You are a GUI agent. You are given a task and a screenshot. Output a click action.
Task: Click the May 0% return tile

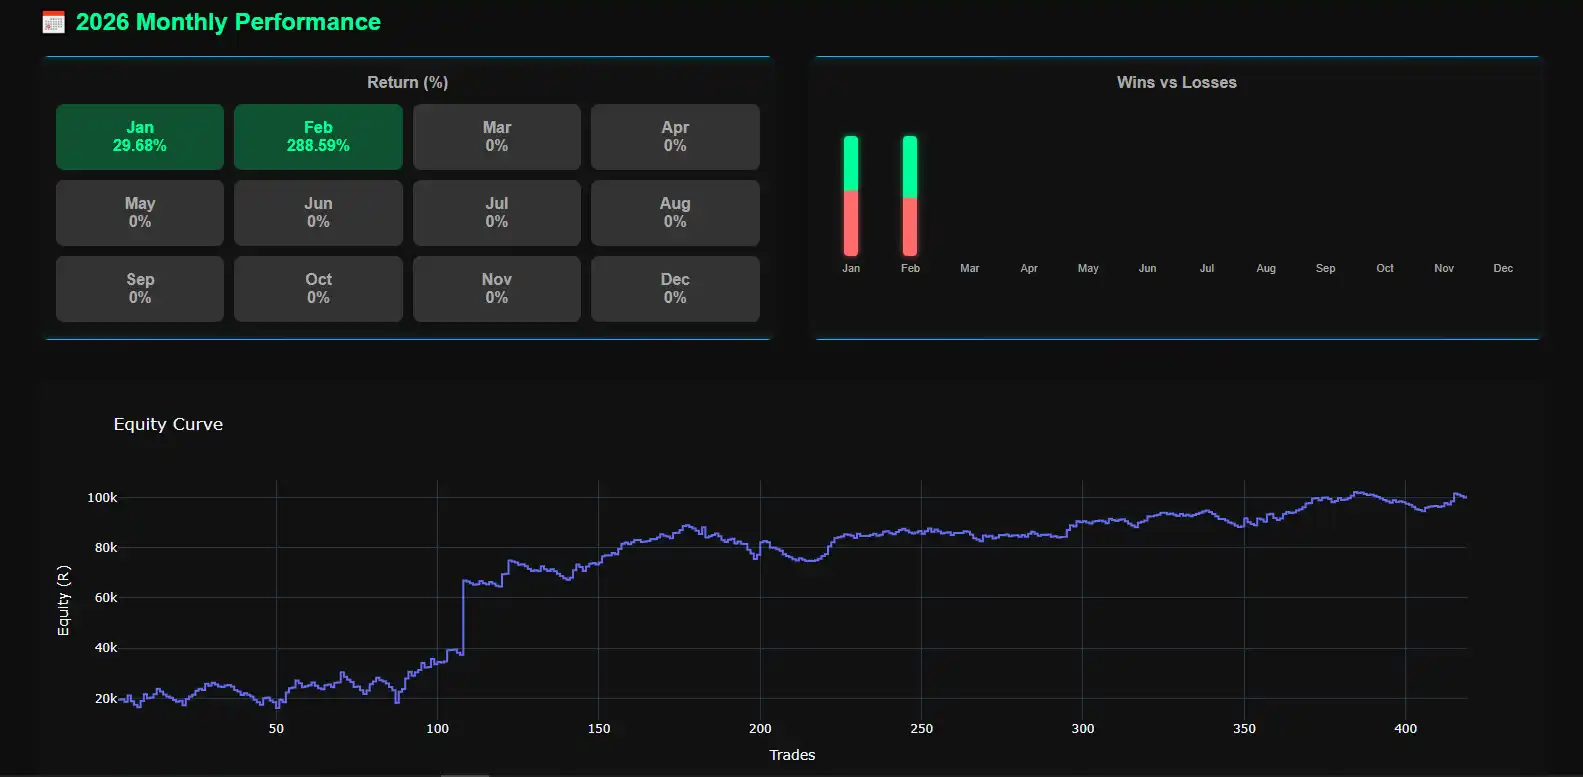(140, 213)
